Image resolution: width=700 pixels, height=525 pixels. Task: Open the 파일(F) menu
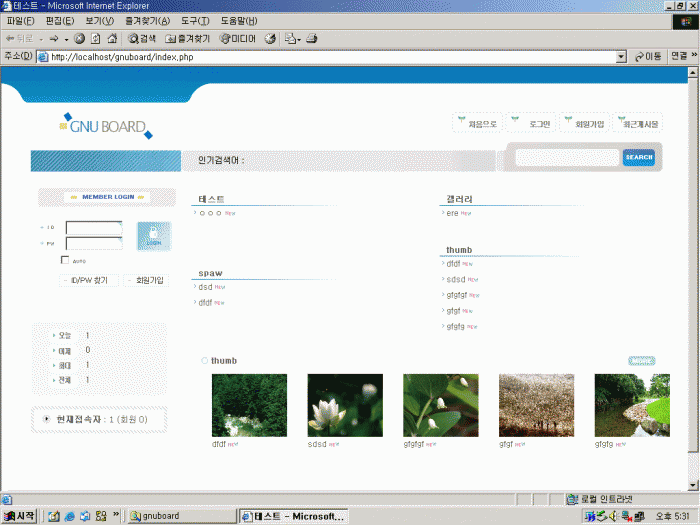coord(20,21)
